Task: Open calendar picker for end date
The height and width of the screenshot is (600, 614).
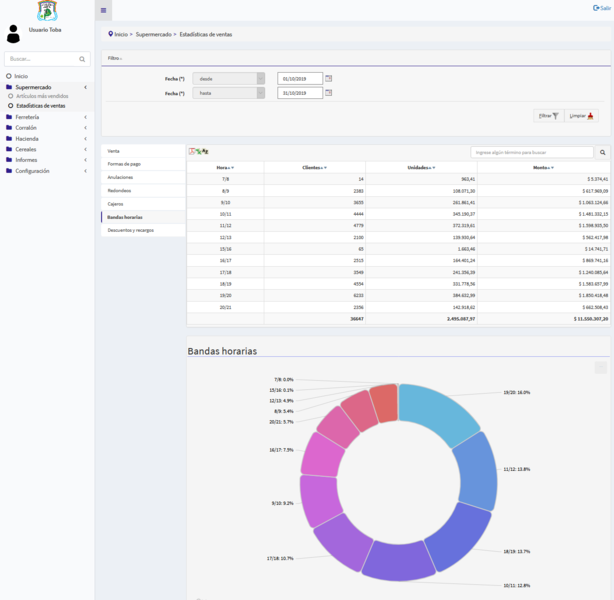Action: coord(329,93)
